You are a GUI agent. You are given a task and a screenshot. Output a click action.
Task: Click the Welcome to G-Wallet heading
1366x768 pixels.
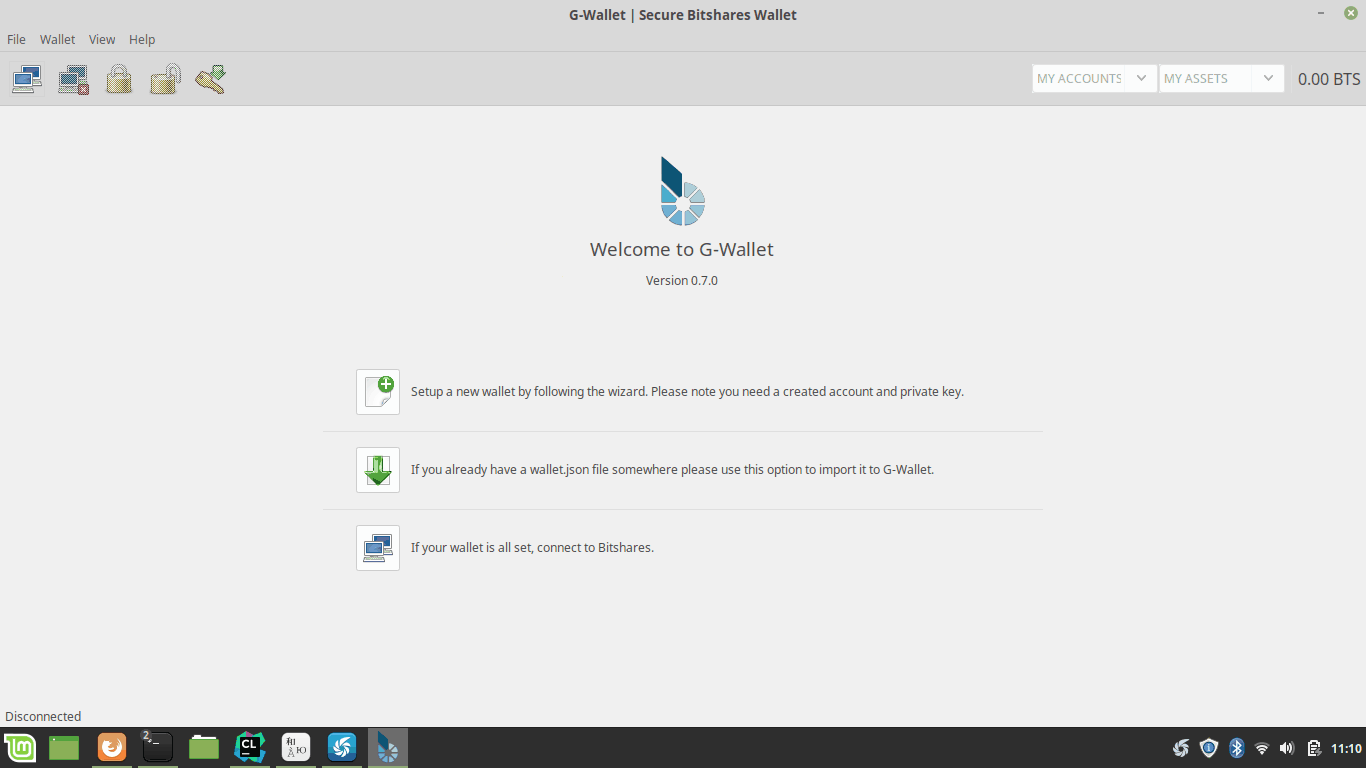(682, 250)
